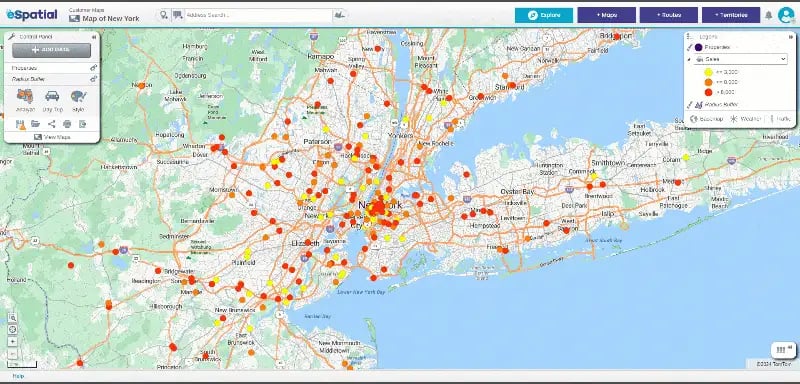The height and width of the screenshot is (384, 800).
Task: Open the Map of New York title
Action: (x=111, y=19)
